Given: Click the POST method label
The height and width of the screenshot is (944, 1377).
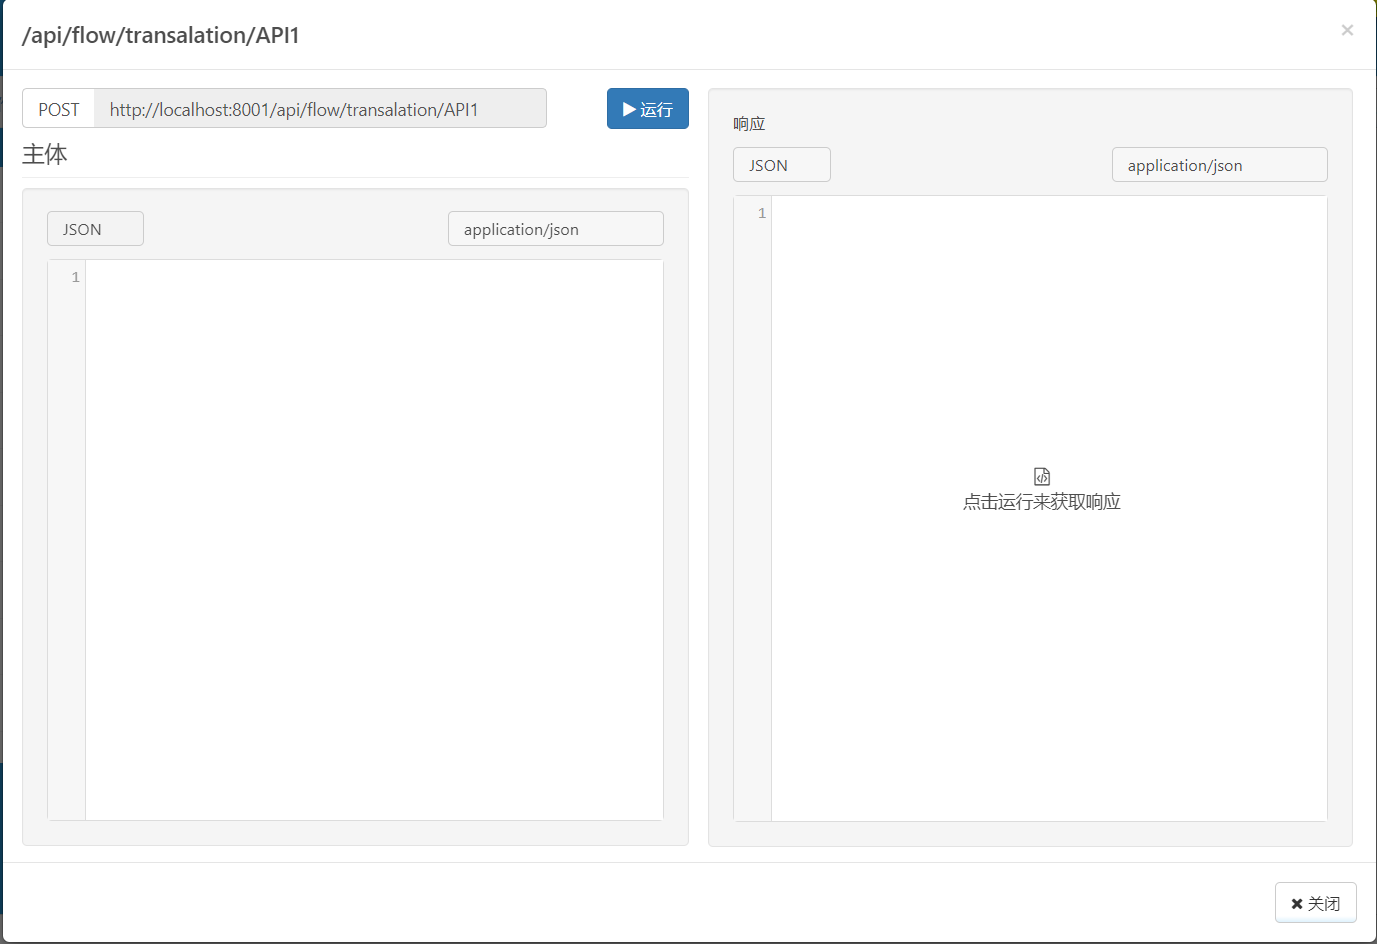Looking at the screenshot, I should point(59,109).
